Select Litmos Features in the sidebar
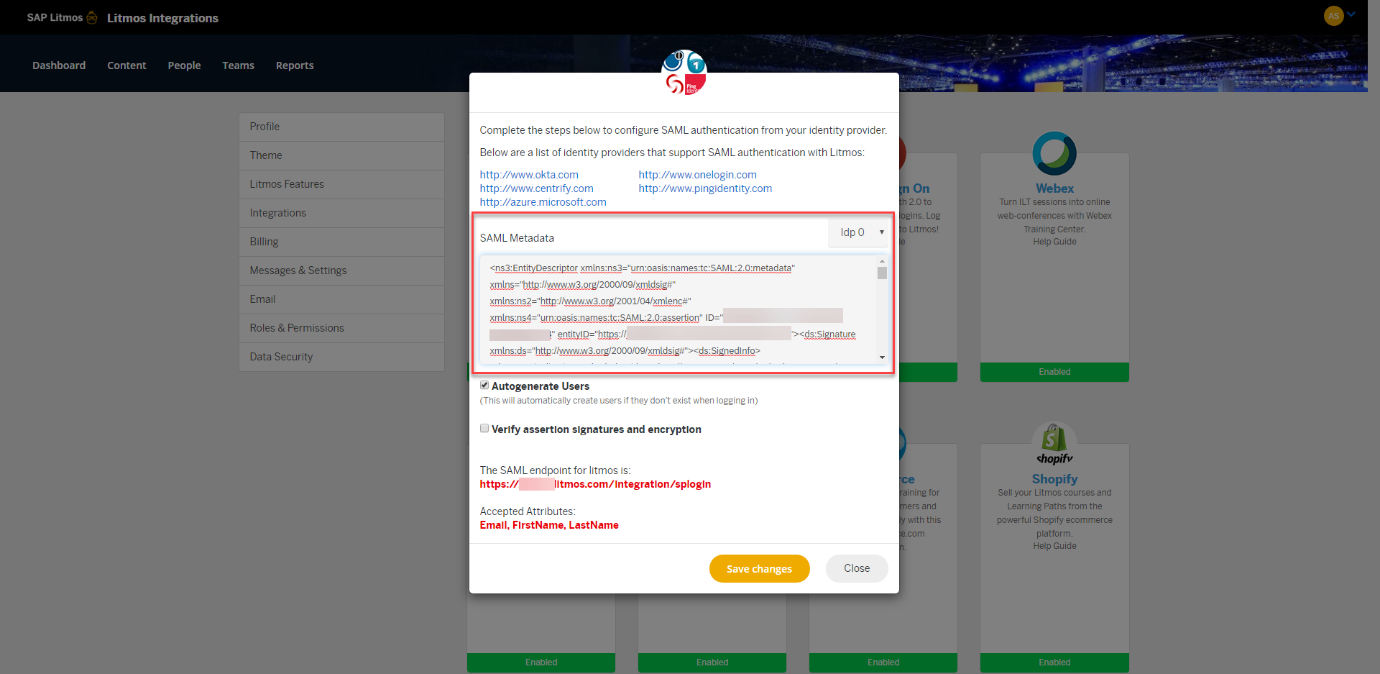Viewport: 1380px width, 674px height. tap(341, 184)
